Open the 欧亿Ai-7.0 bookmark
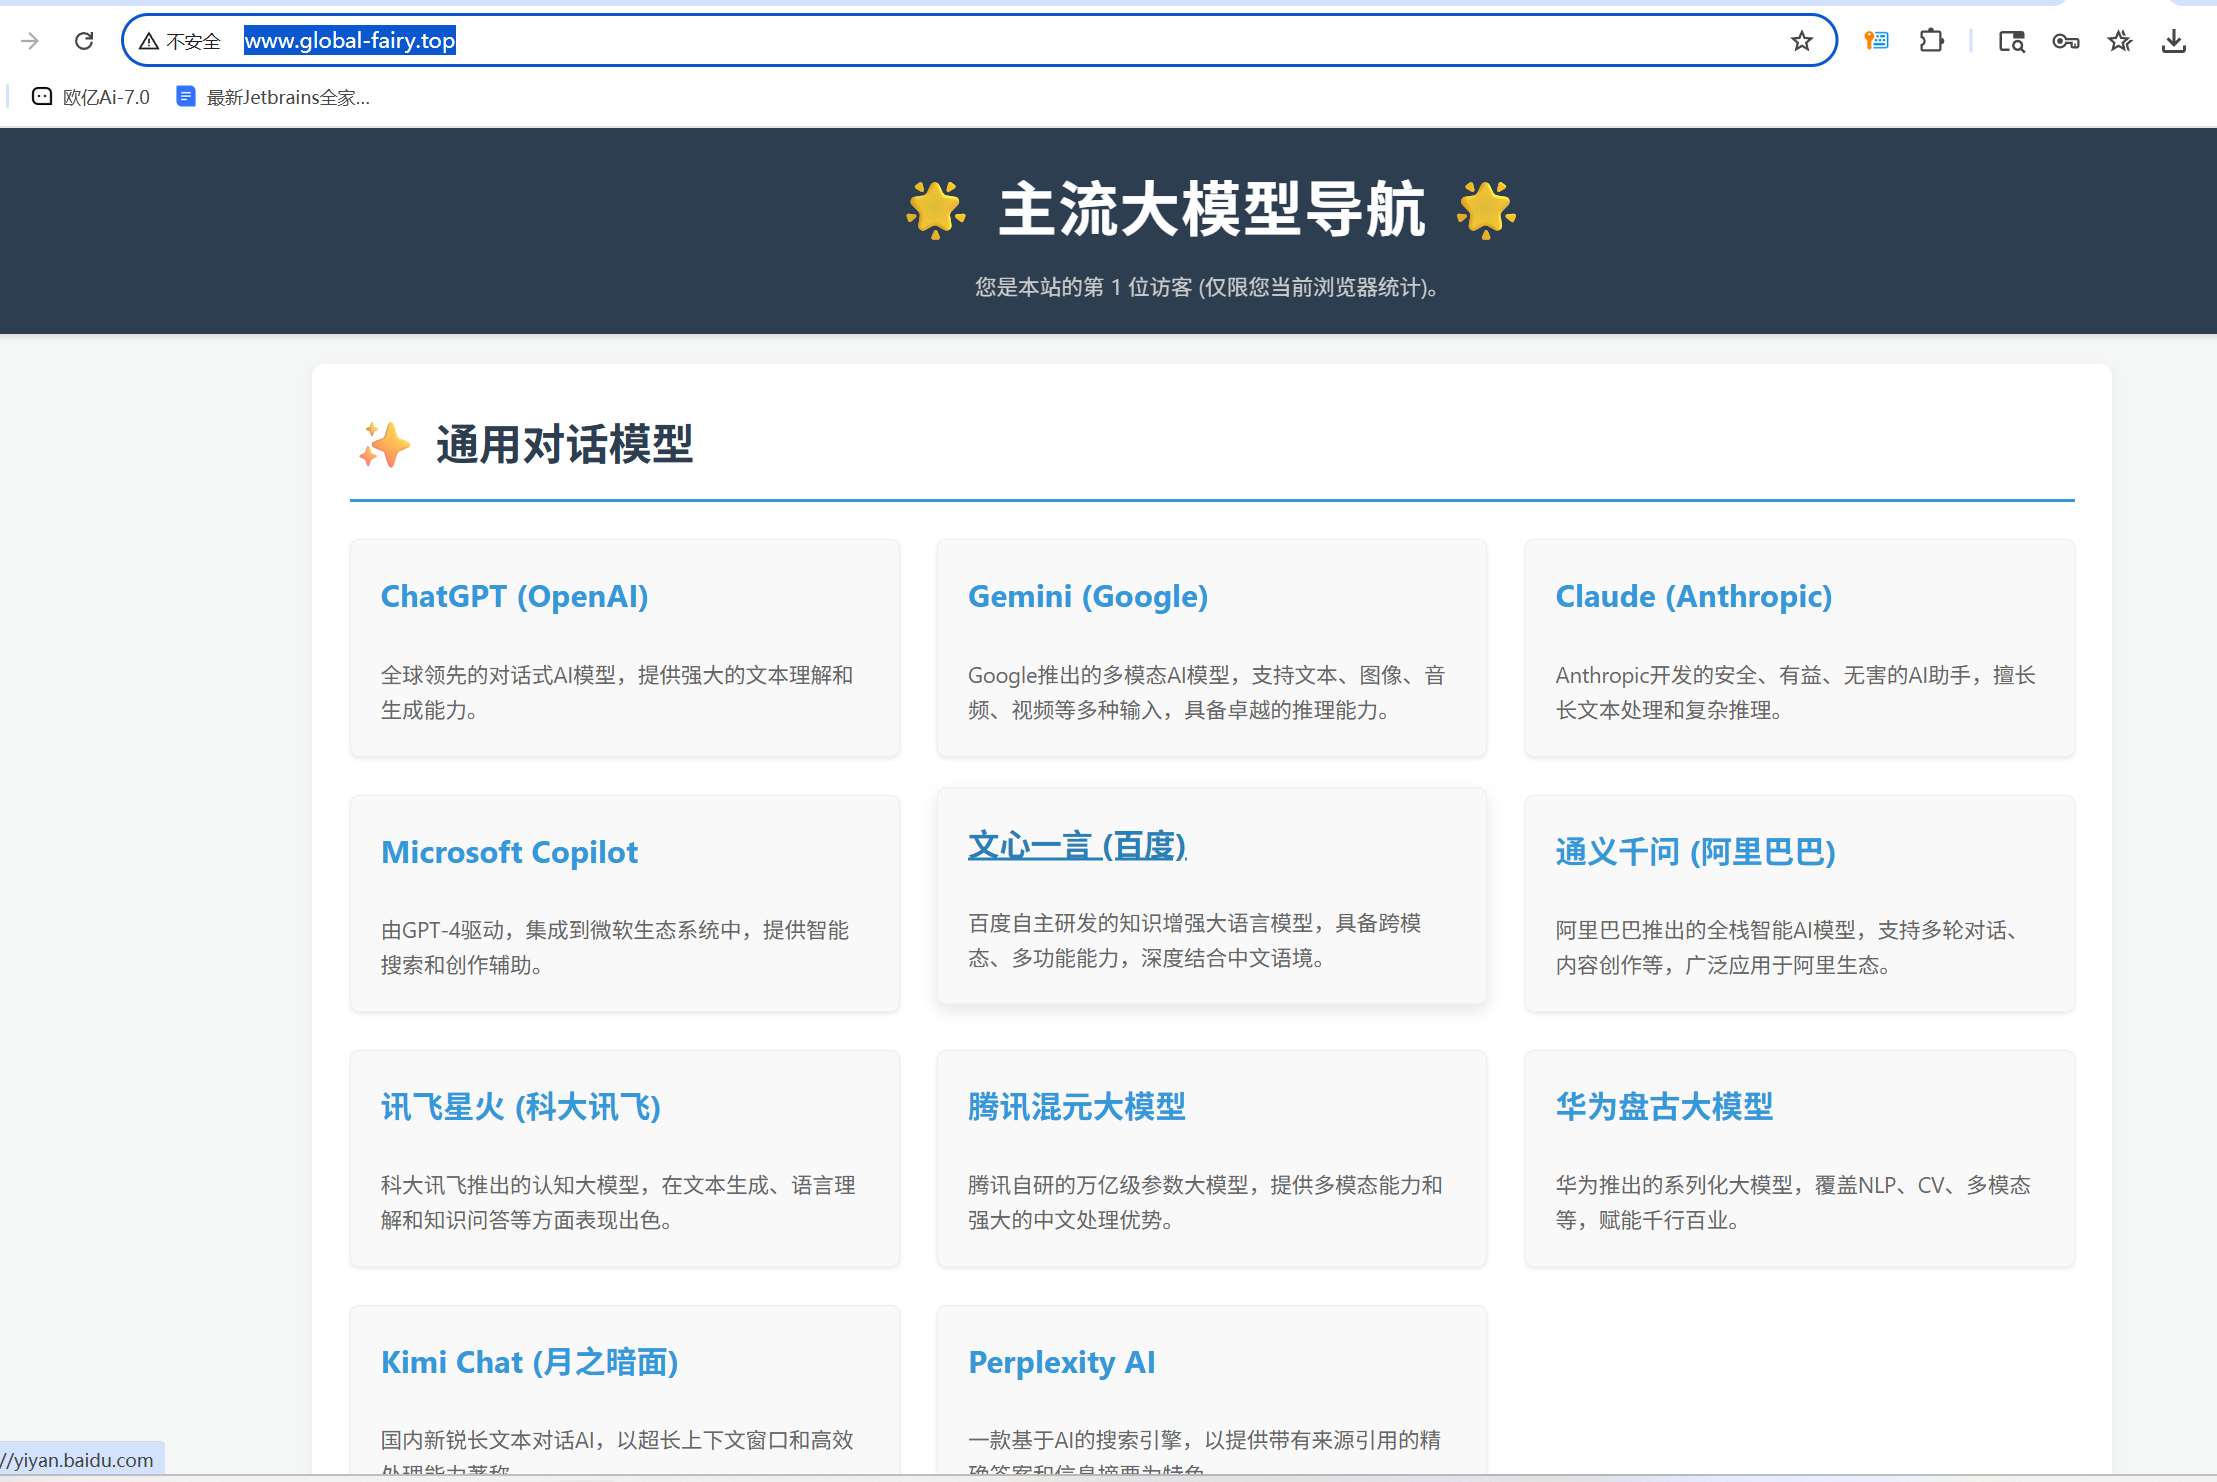Screen dimensions: 2217x1482 tap(91, 97)
